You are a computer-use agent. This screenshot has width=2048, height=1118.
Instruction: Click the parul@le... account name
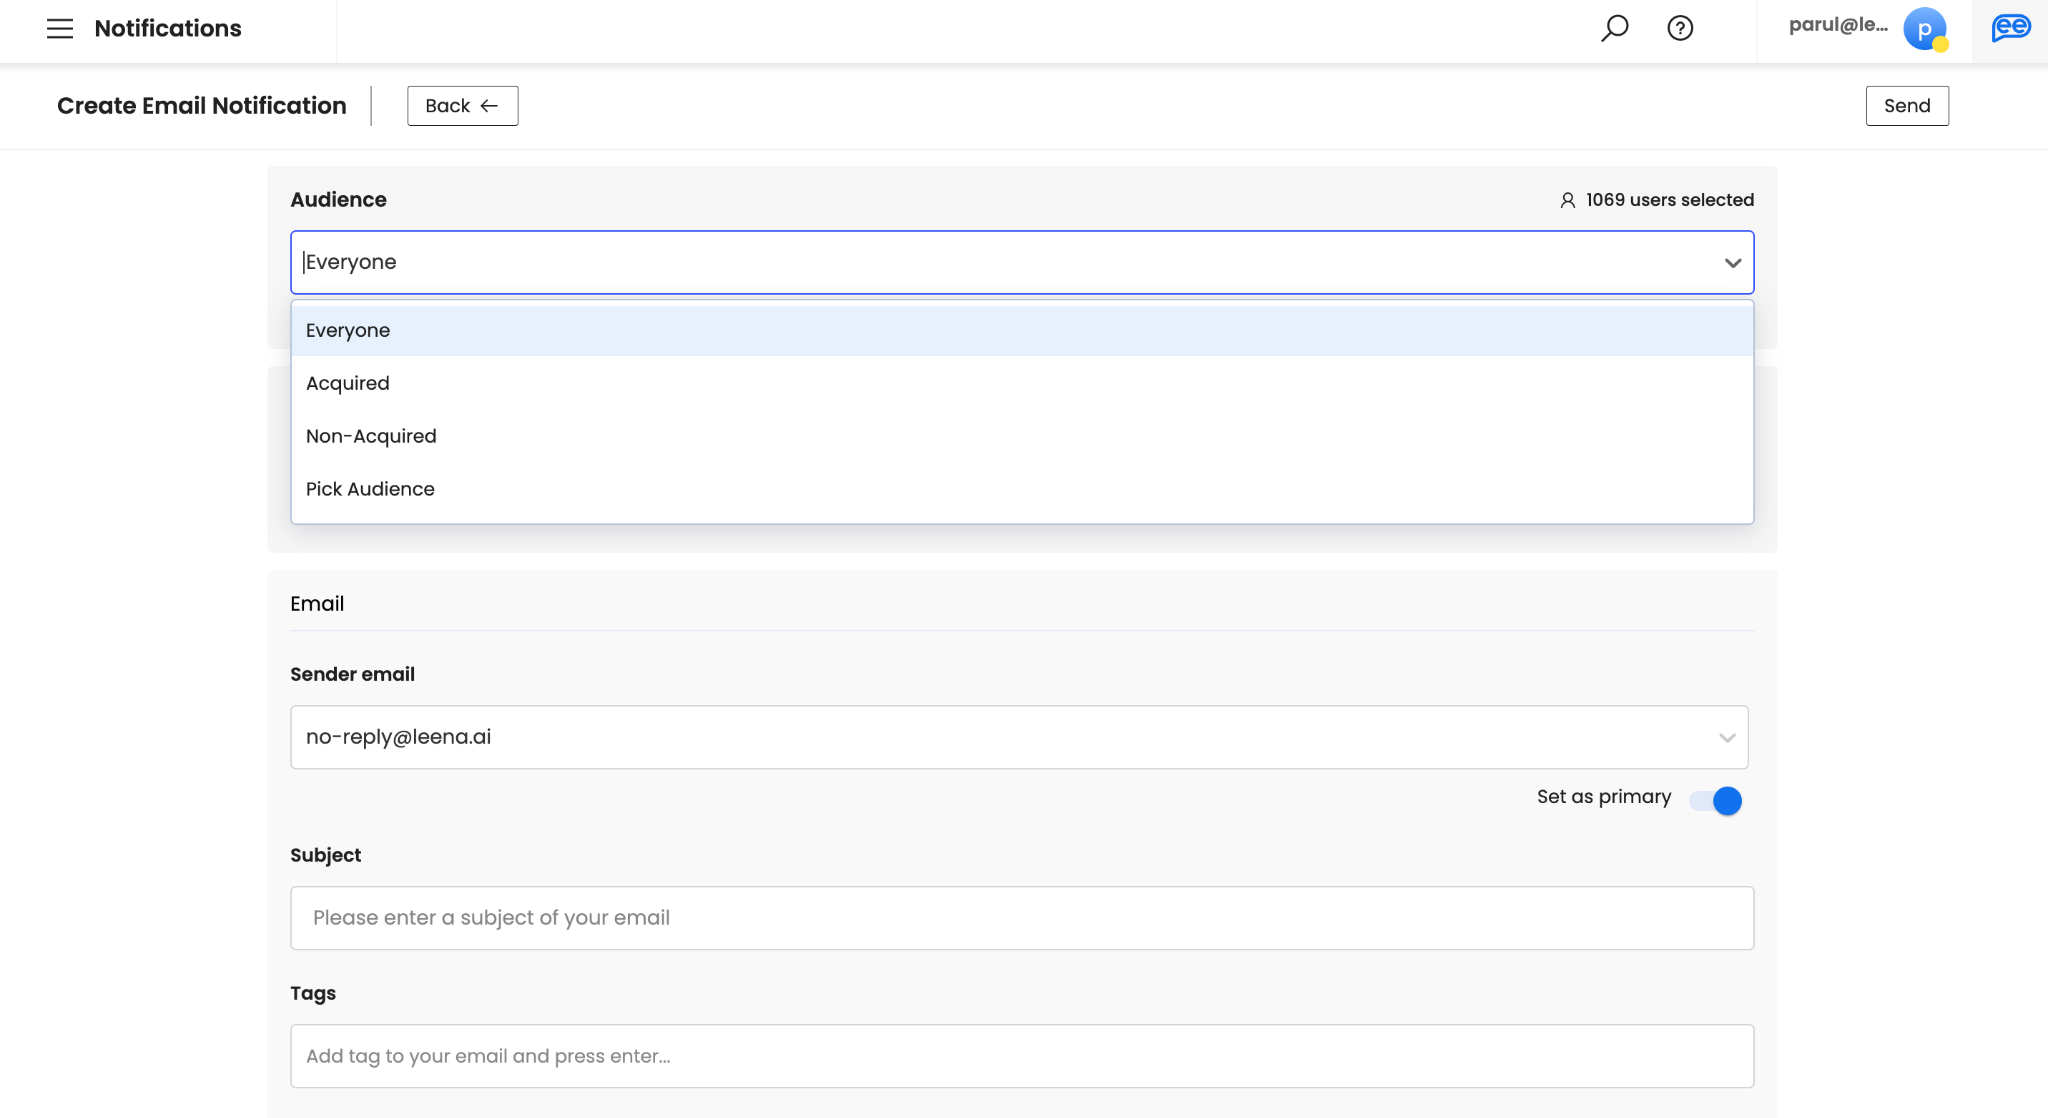[1838, 25]
